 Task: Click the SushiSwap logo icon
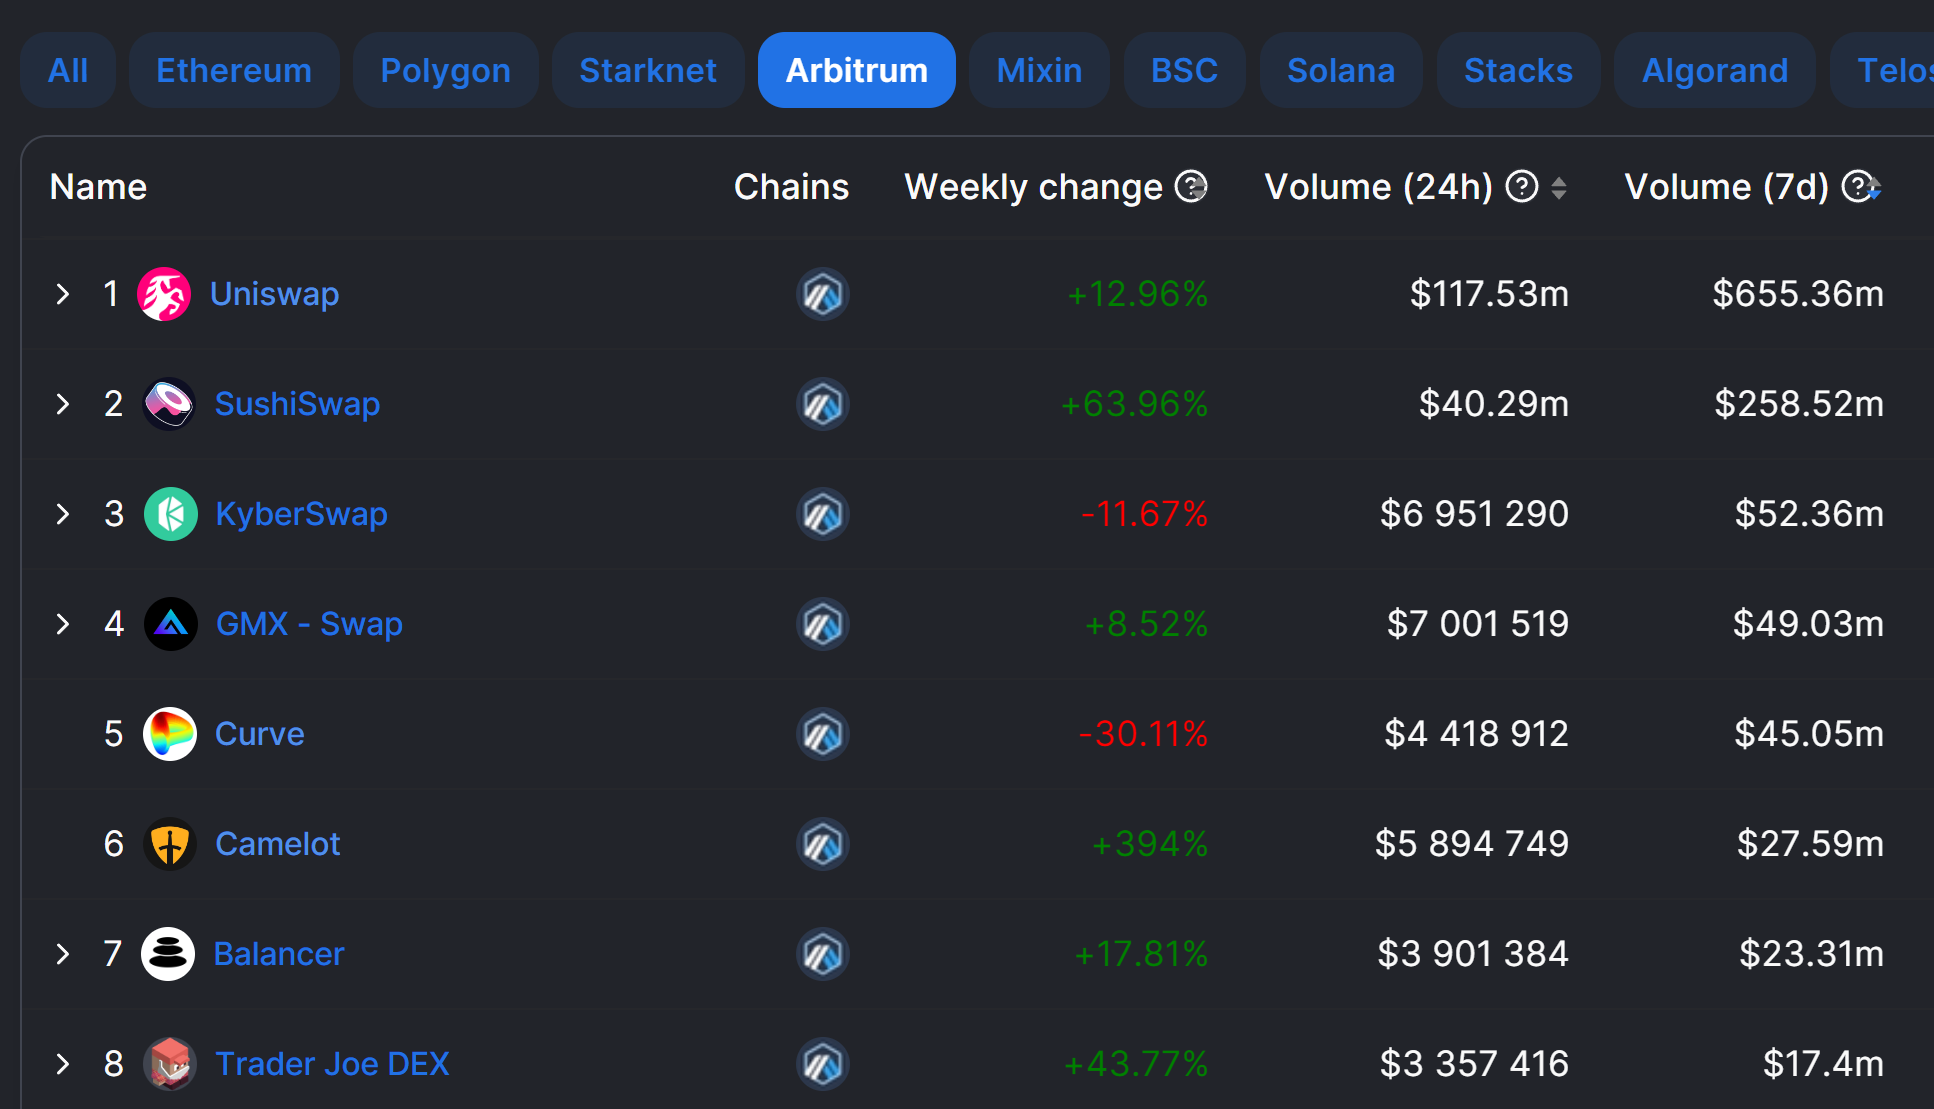click(x=169, y=404)
